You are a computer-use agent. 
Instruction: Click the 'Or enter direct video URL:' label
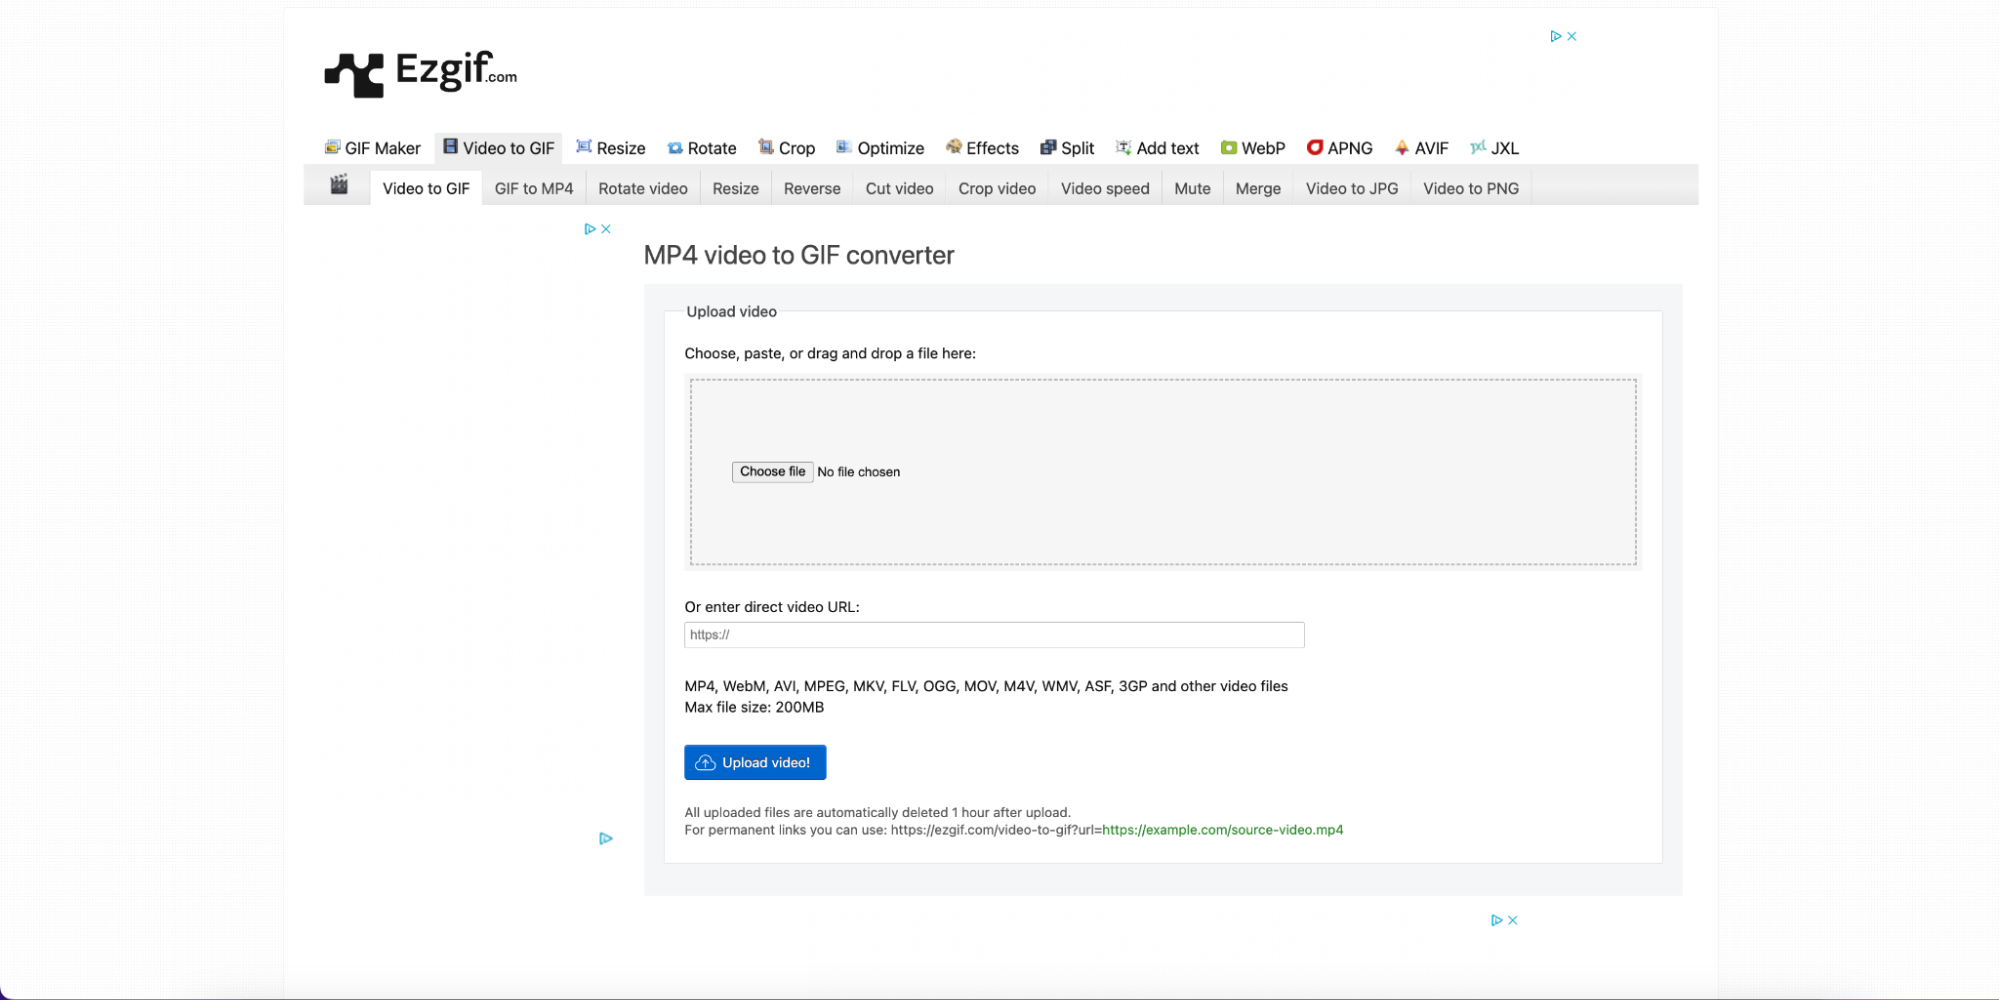pyautogui.click(x=772, y=607)
